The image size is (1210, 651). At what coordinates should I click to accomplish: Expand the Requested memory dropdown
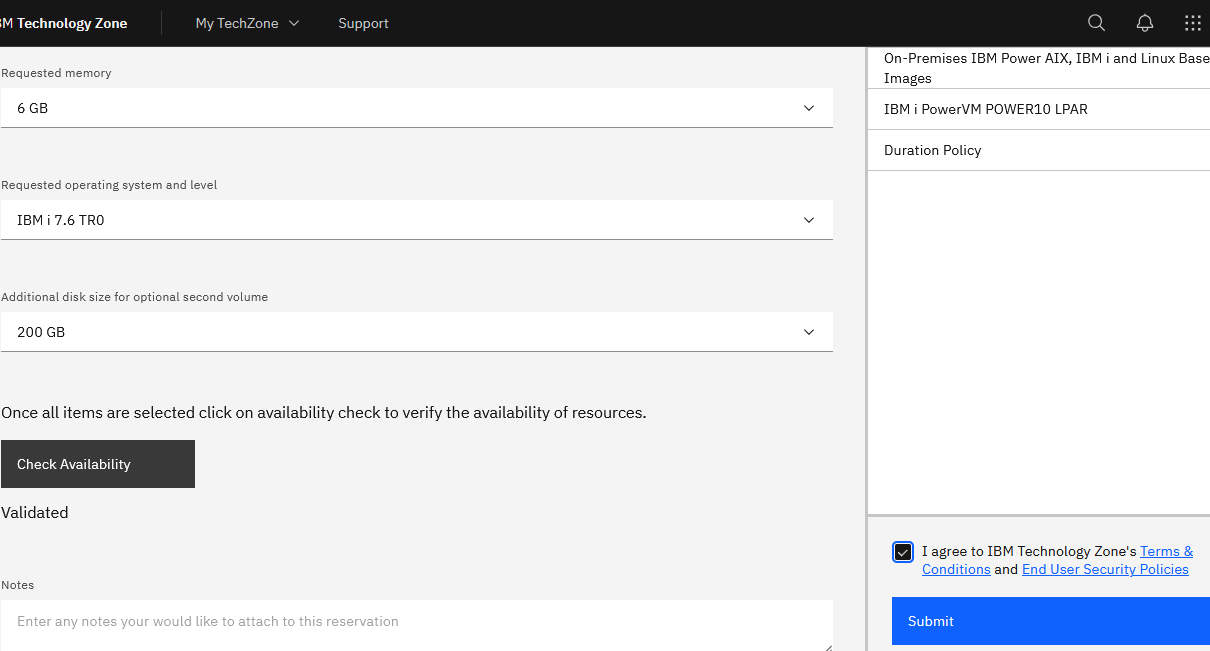pos(416,108)
